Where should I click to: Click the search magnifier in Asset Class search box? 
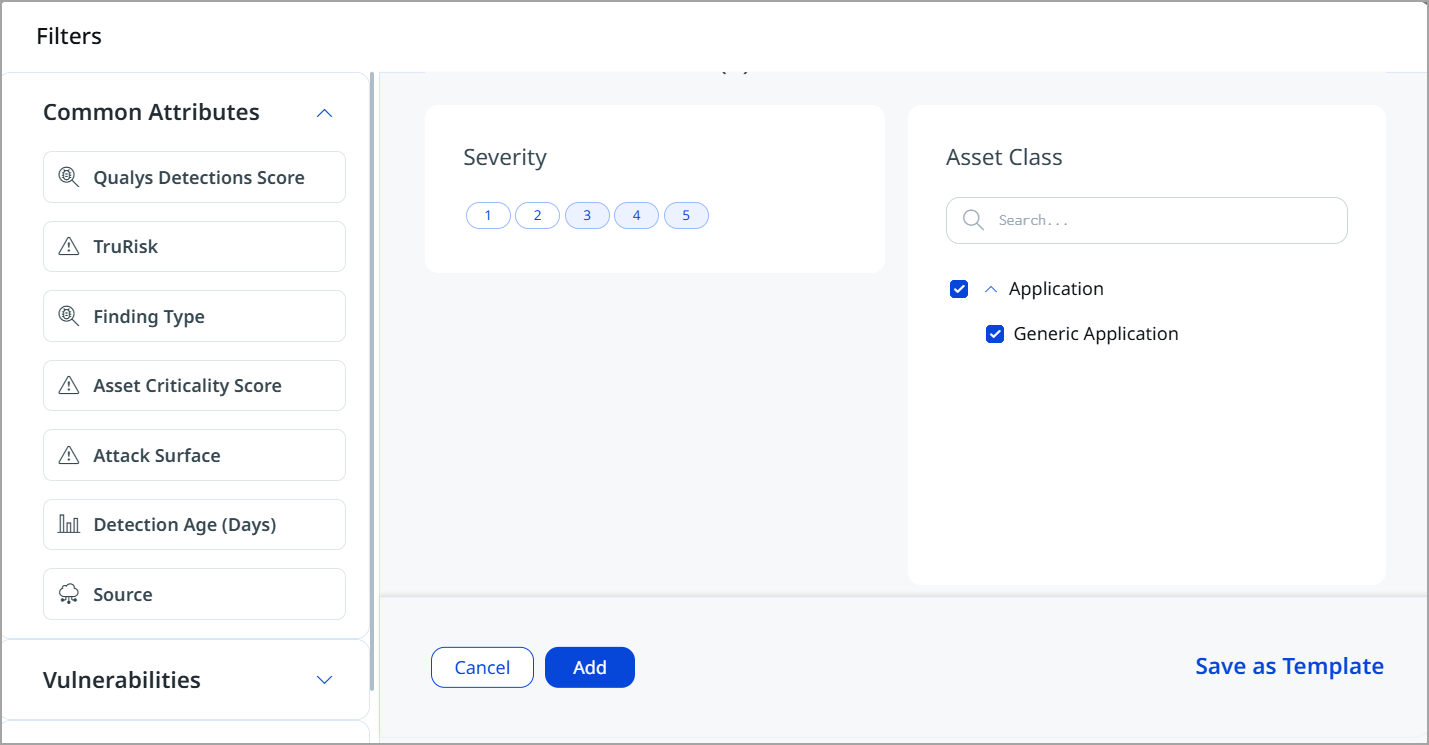point(972,220)
